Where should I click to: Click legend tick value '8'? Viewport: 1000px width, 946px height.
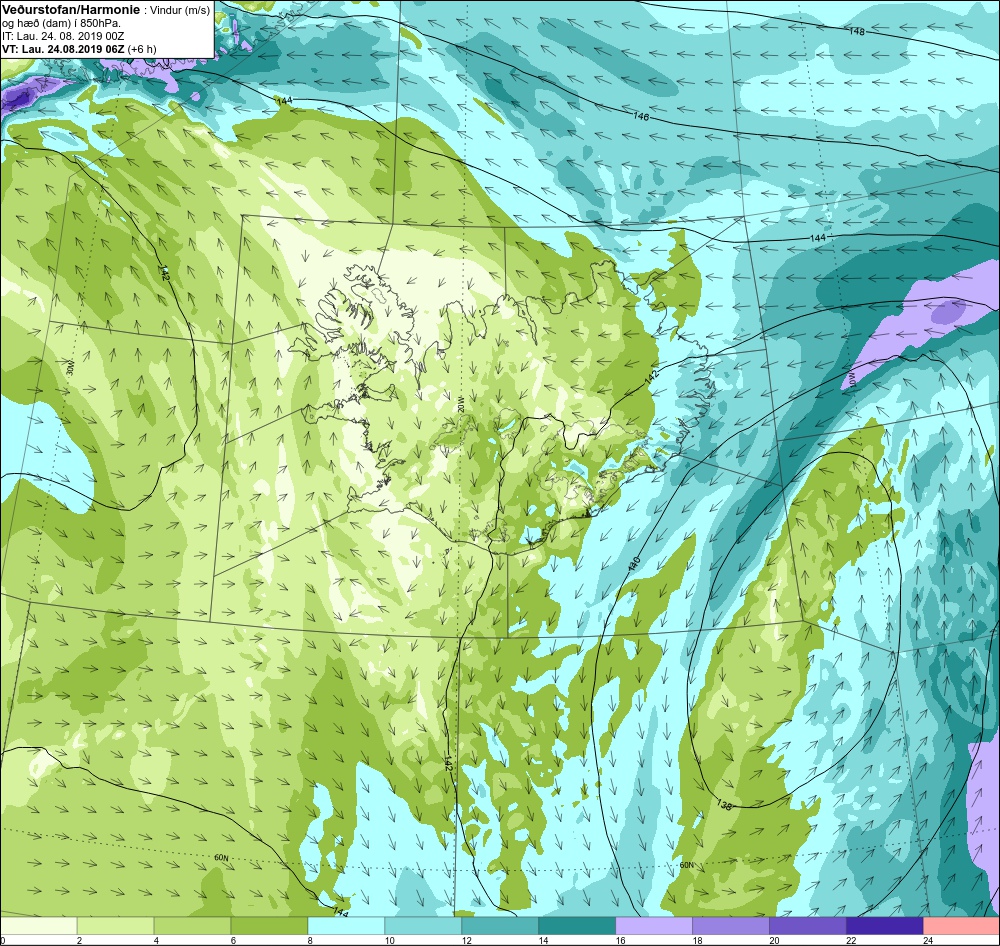point(310,940)
